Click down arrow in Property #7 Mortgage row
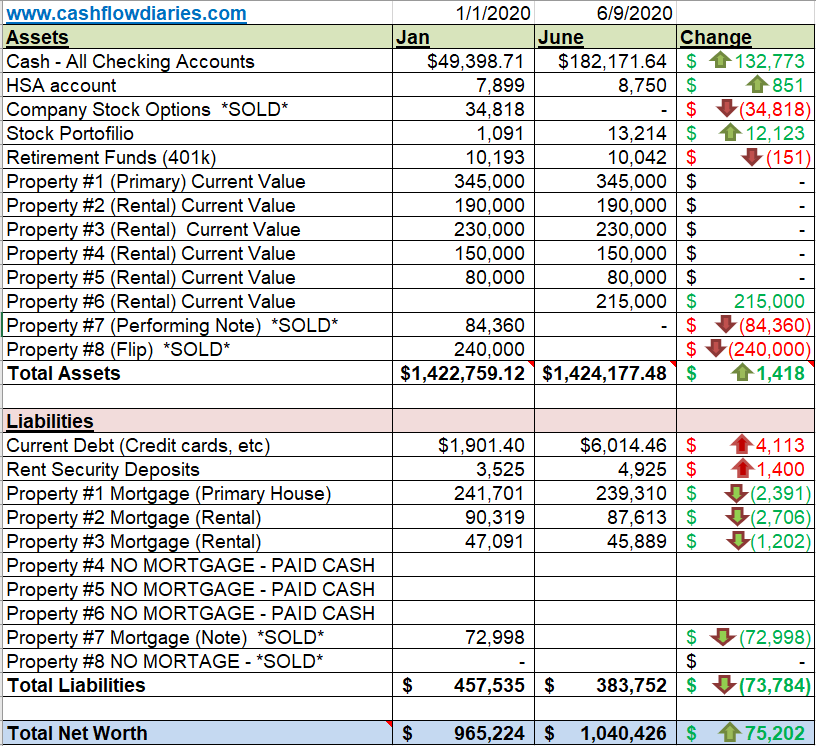This screenshot has width=816, height=746. coord(722,636)
